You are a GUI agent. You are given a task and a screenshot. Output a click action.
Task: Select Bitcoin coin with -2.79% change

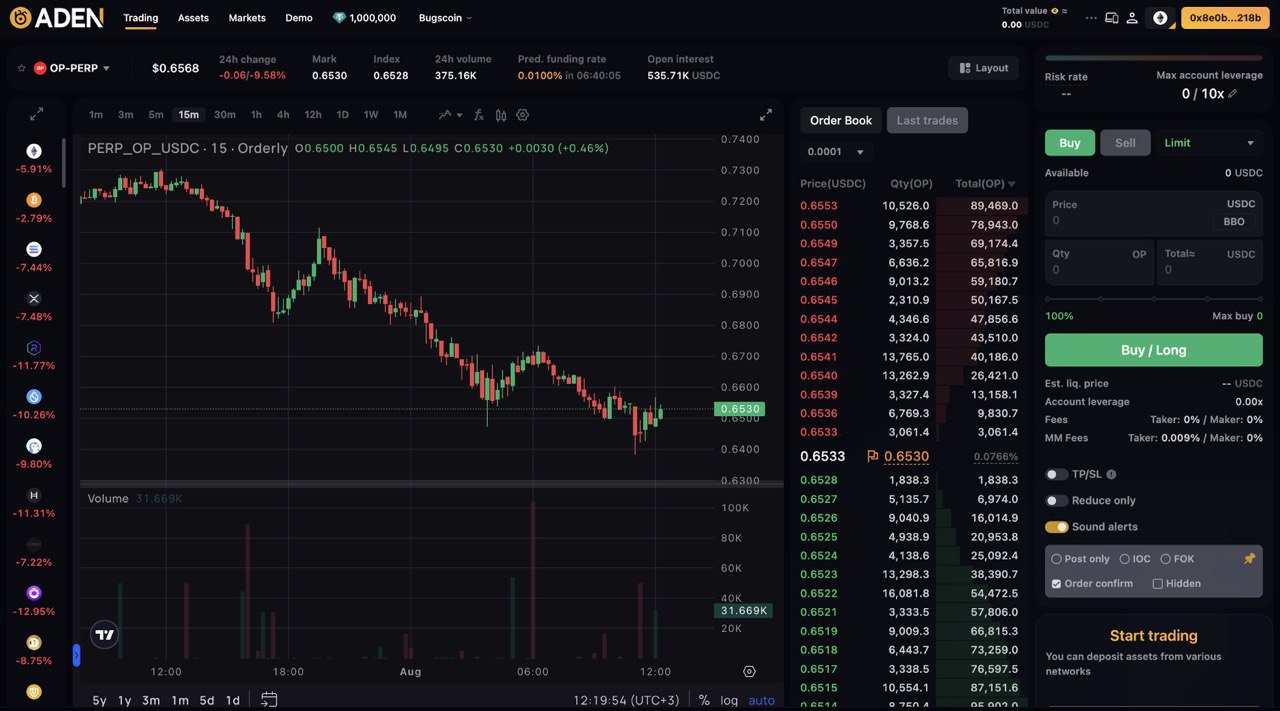point(34,200)
